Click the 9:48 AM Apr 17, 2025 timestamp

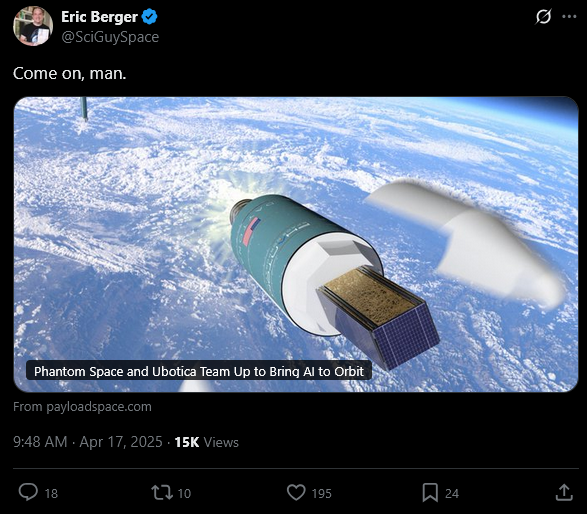click(x=88, y=442)
